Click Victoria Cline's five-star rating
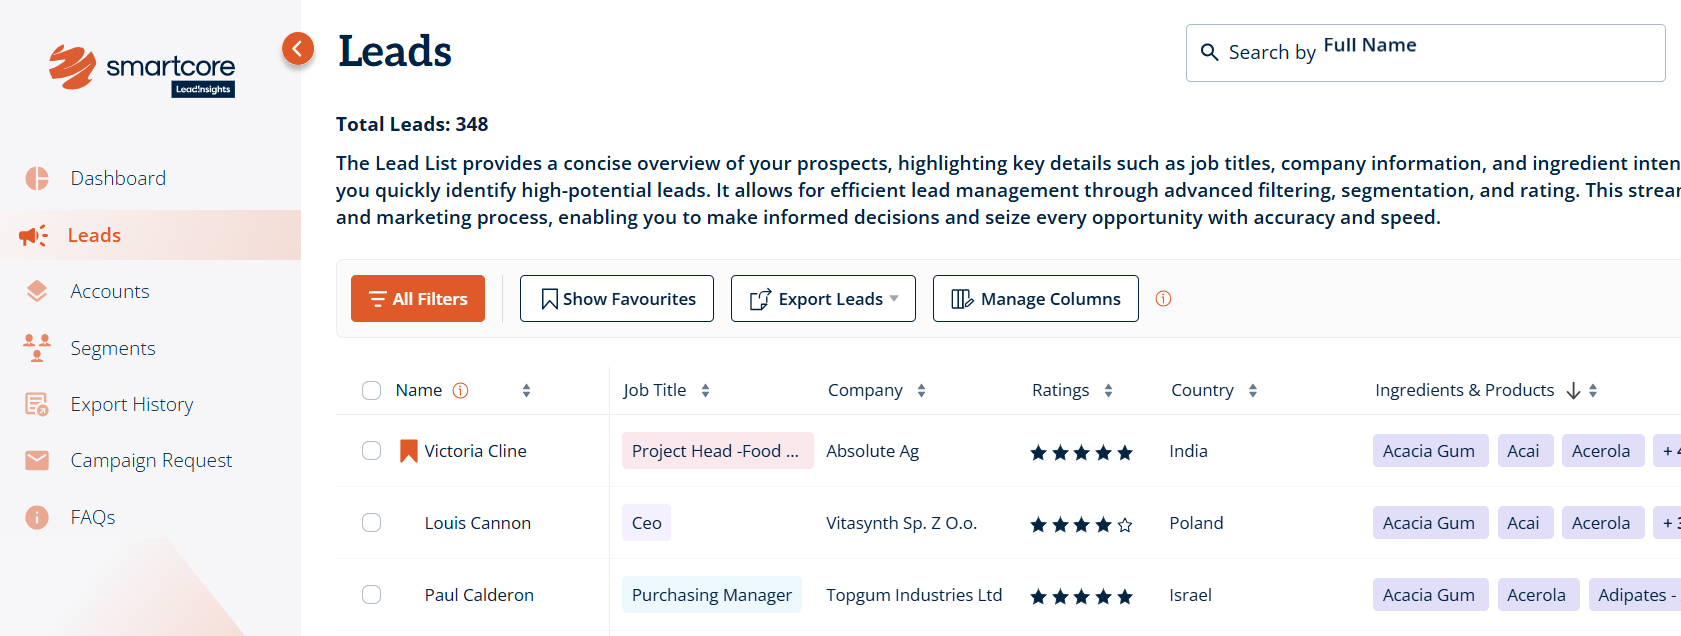The width and height of the screenshot is (1681, 636). click(1081, 452)
